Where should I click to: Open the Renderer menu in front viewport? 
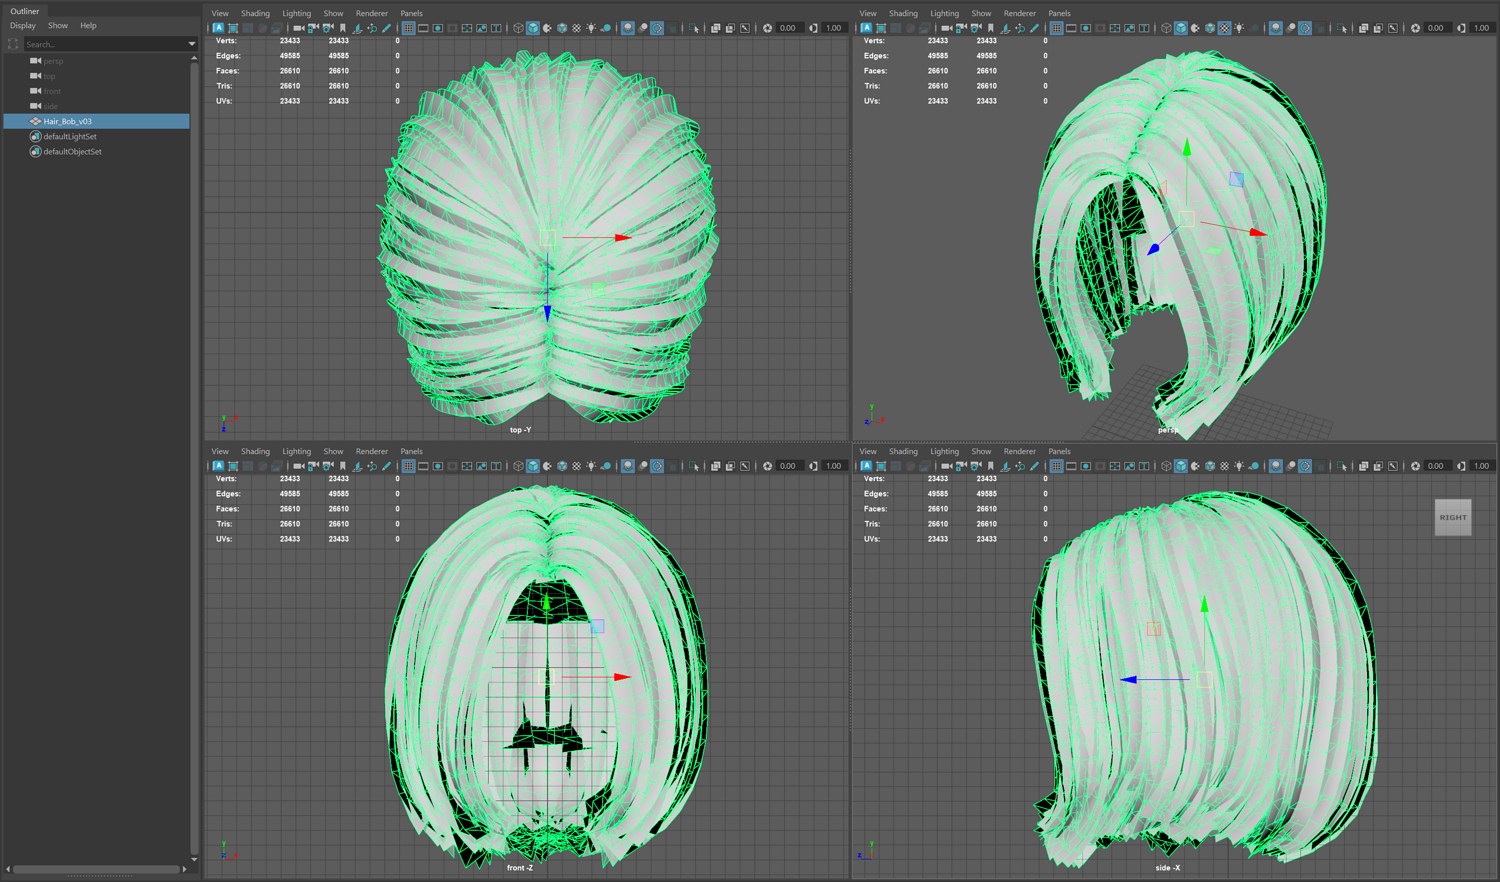(372, 452)
